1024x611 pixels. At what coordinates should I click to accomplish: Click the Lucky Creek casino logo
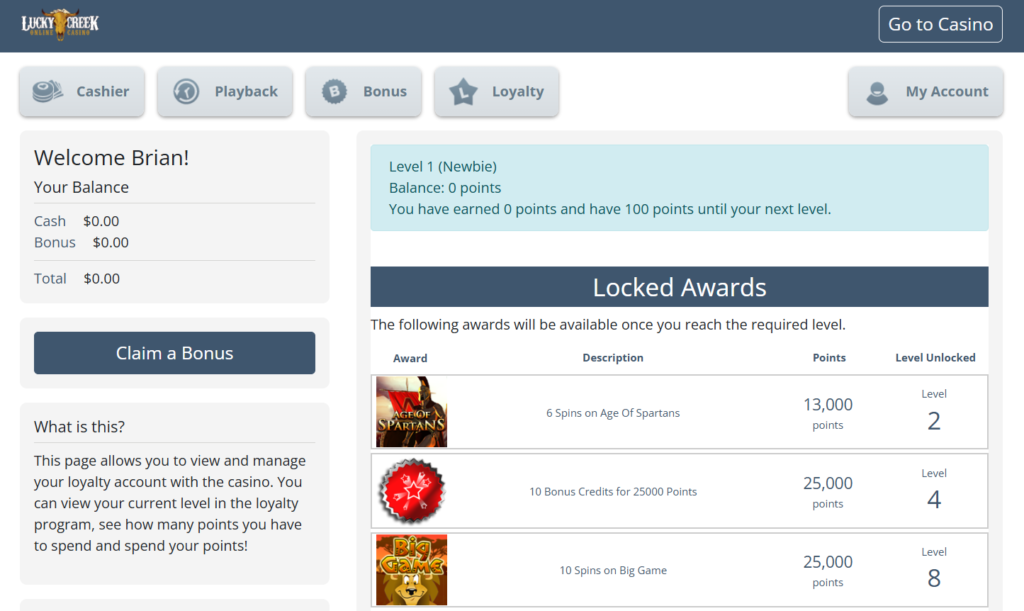[60, 24]
